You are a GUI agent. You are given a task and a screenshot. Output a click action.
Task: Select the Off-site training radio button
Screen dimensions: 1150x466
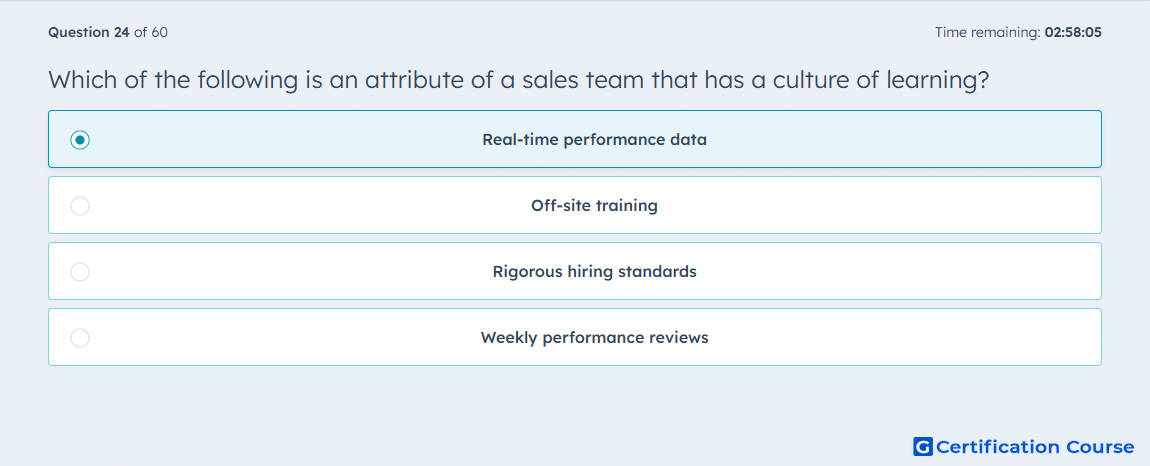click(x=80, y=205)
